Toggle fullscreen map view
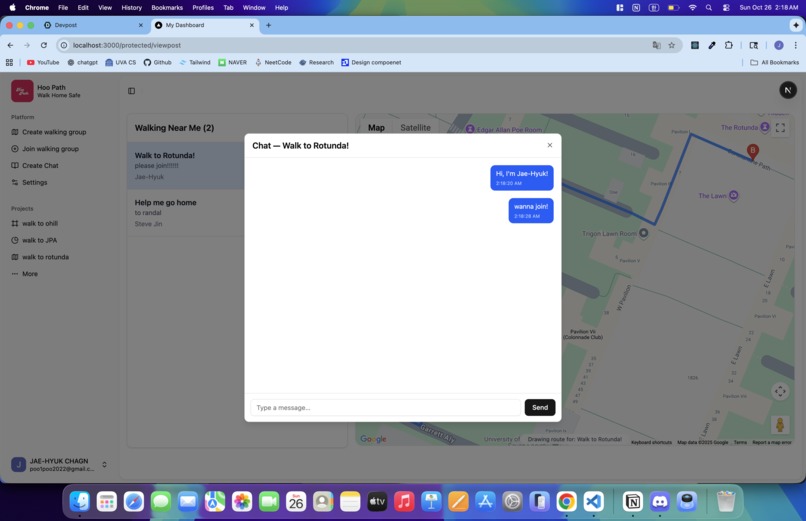The height and width of the screenshot is (521, 806). (780, 128)
